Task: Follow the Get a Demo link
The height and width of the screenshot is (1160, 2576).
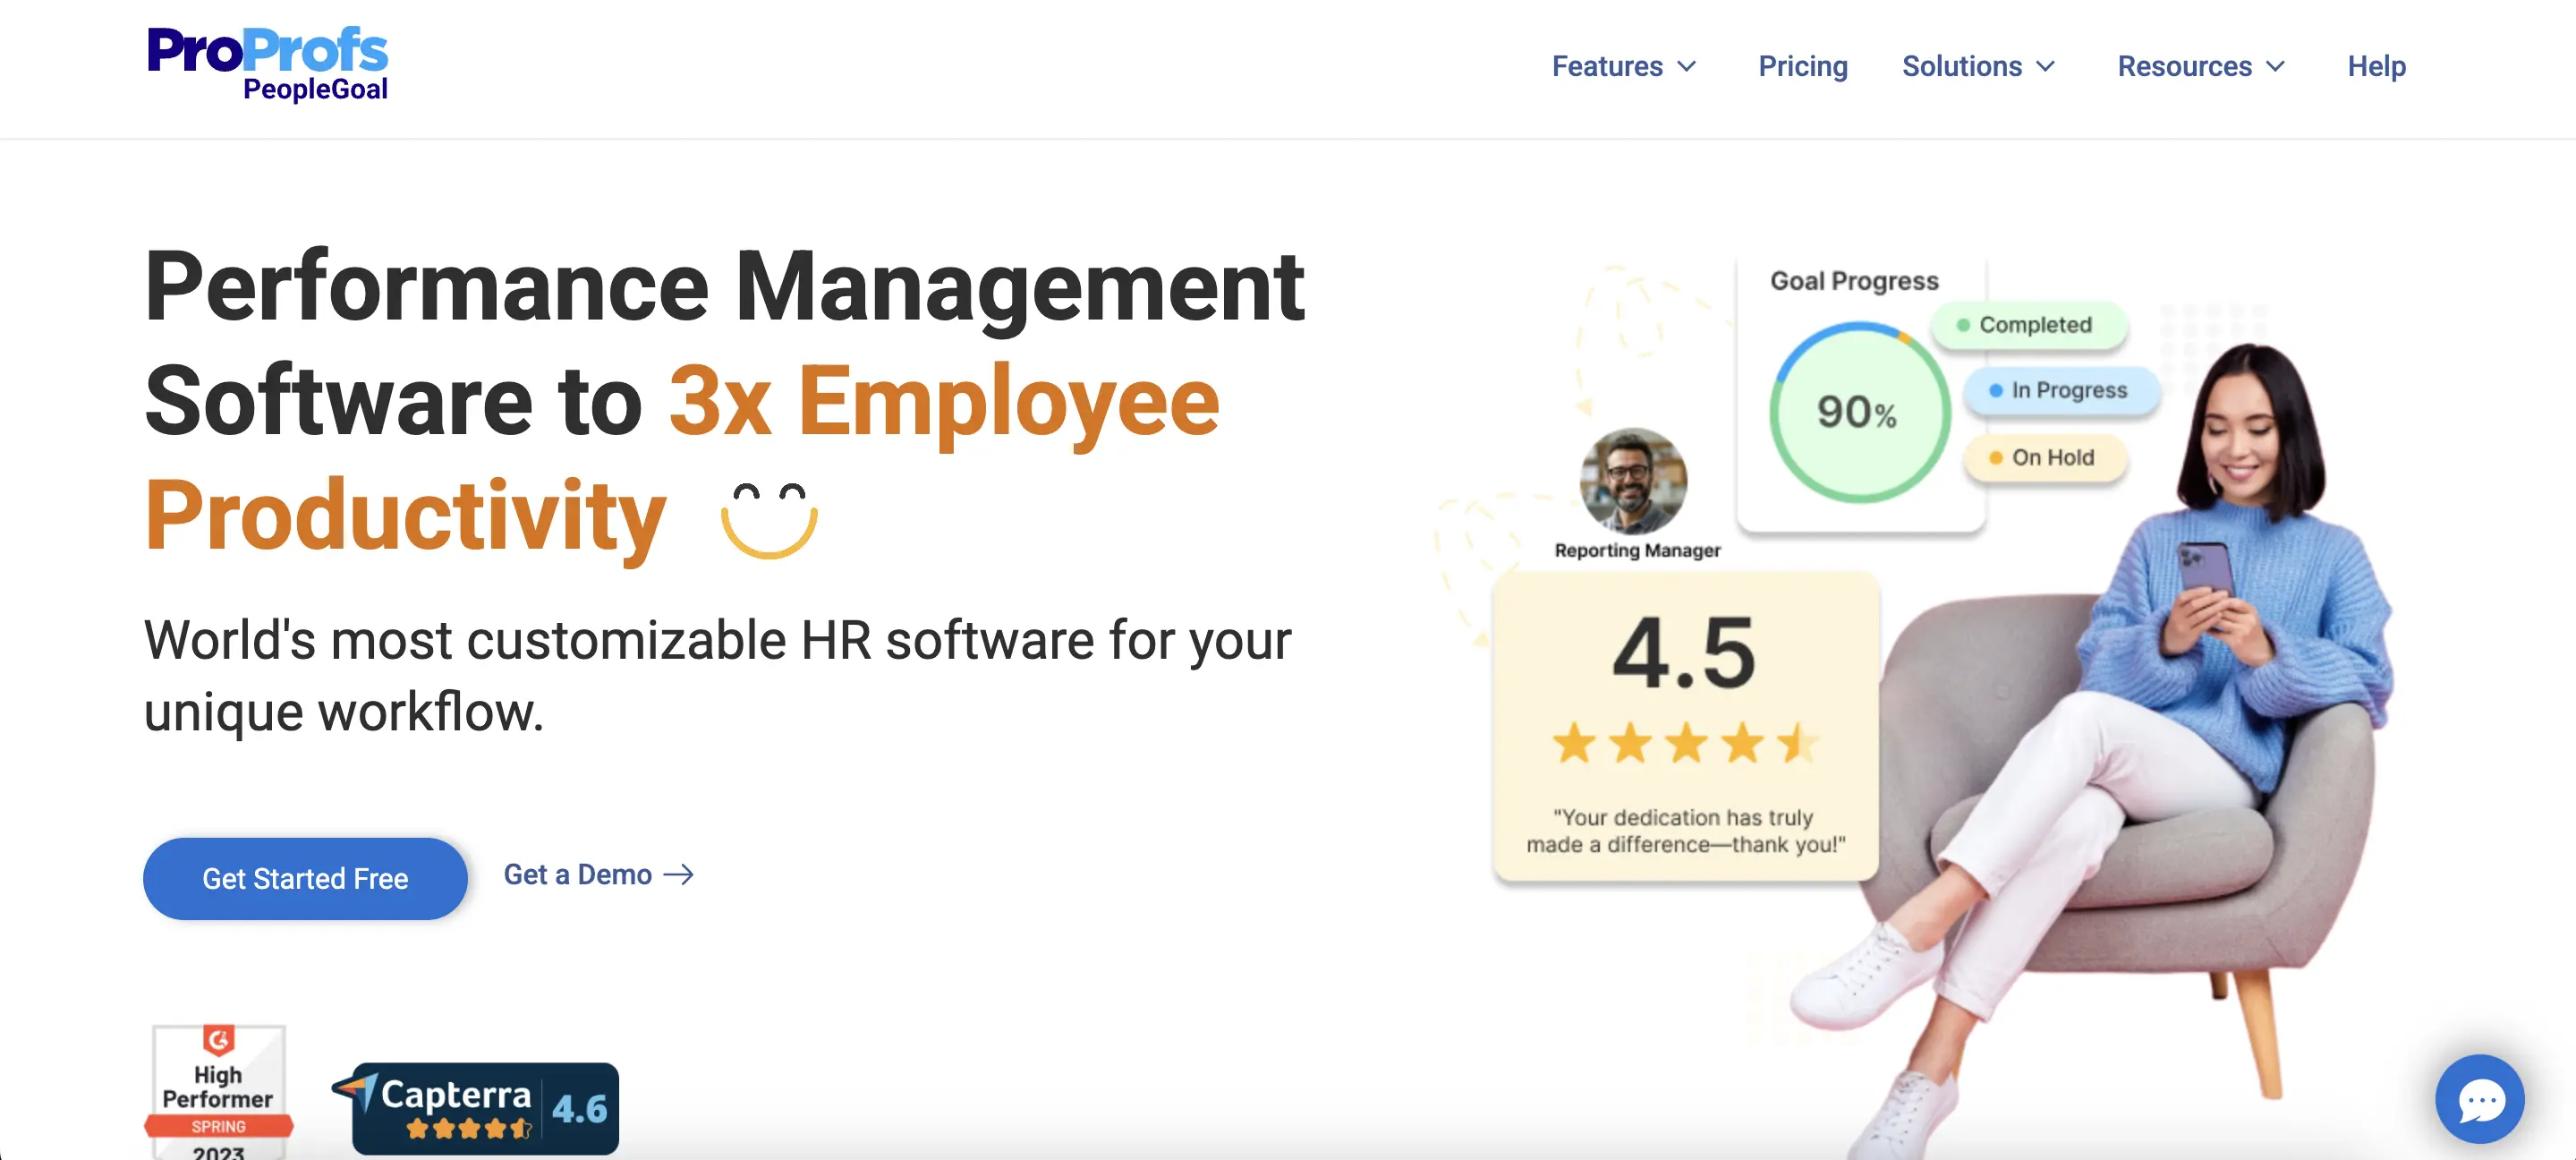Action: point(577,875)
